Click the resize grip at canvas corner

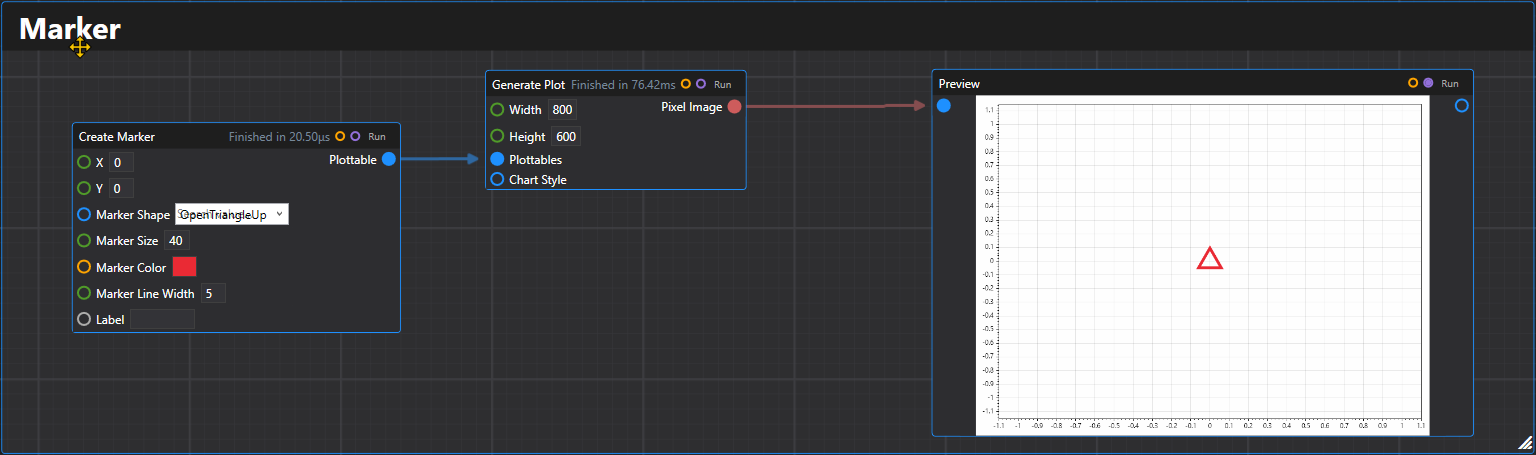(x=1525, y=442)
